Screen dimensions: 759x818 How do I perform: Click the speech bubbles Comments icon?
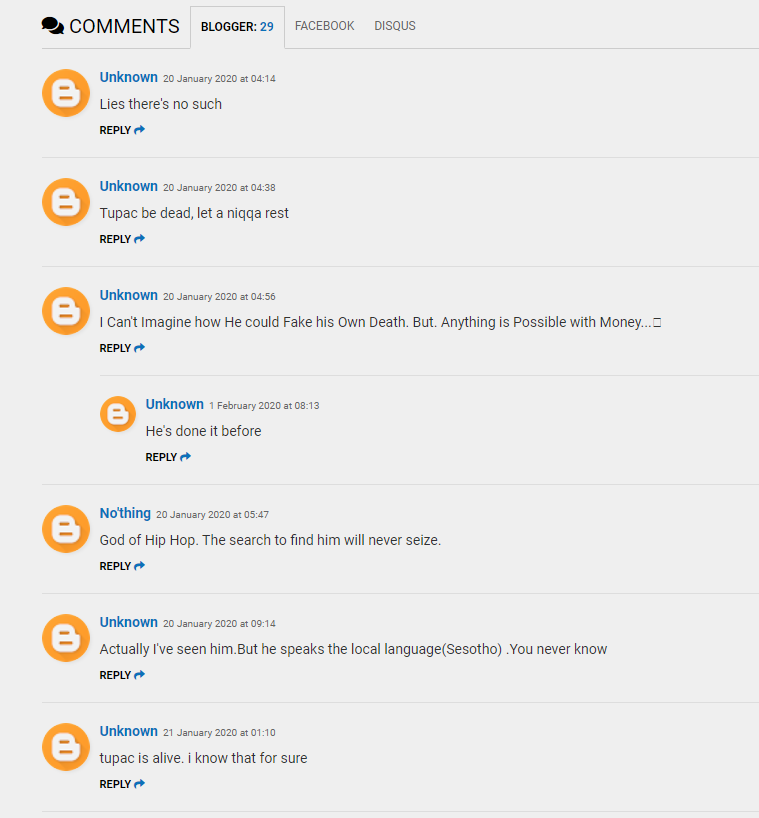point(53,26)
